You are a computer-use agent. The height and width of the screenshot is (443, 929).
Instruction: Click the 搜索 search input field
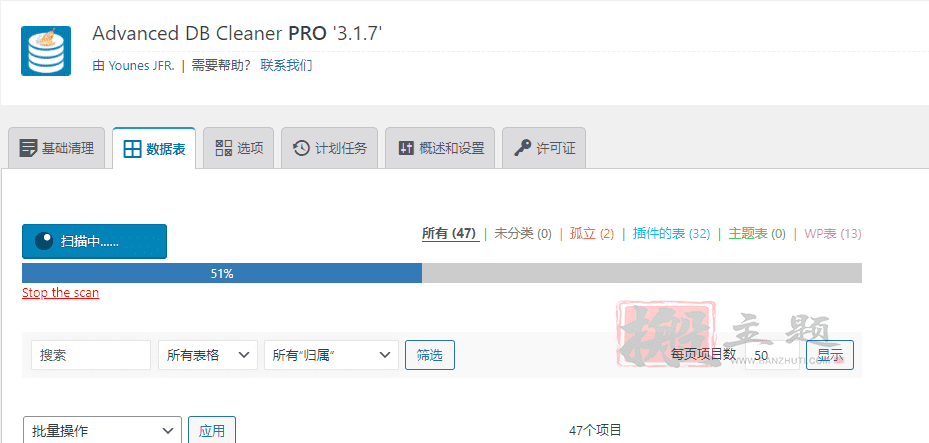click(91, 355)
